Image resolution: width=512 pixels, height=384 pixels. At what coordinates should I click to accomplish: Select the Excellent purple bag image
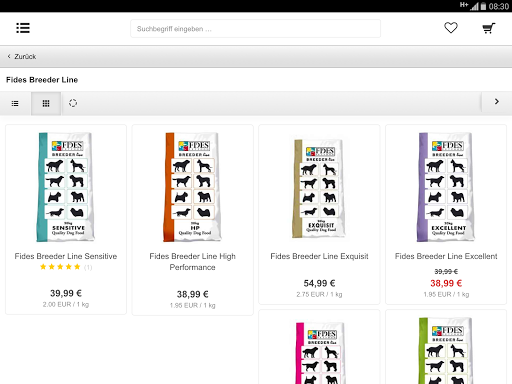[x=446, y=187]
